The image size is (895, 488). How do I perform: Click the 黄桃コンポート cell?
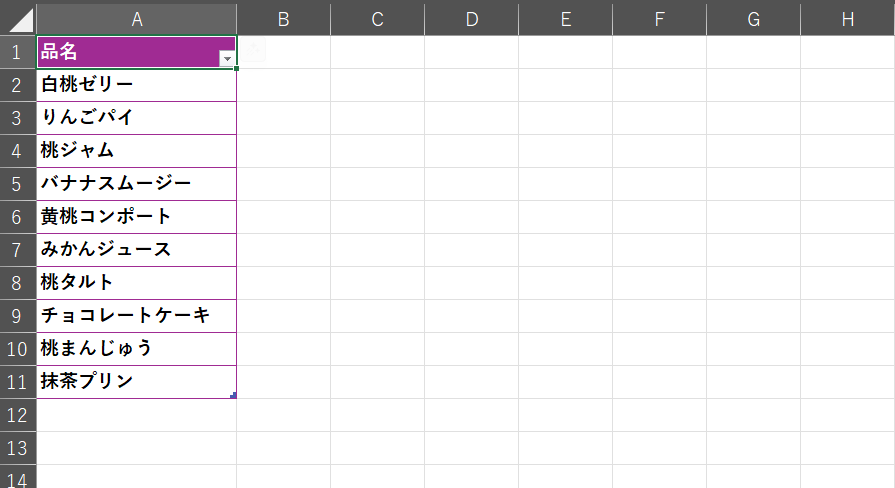click(136, 217)
